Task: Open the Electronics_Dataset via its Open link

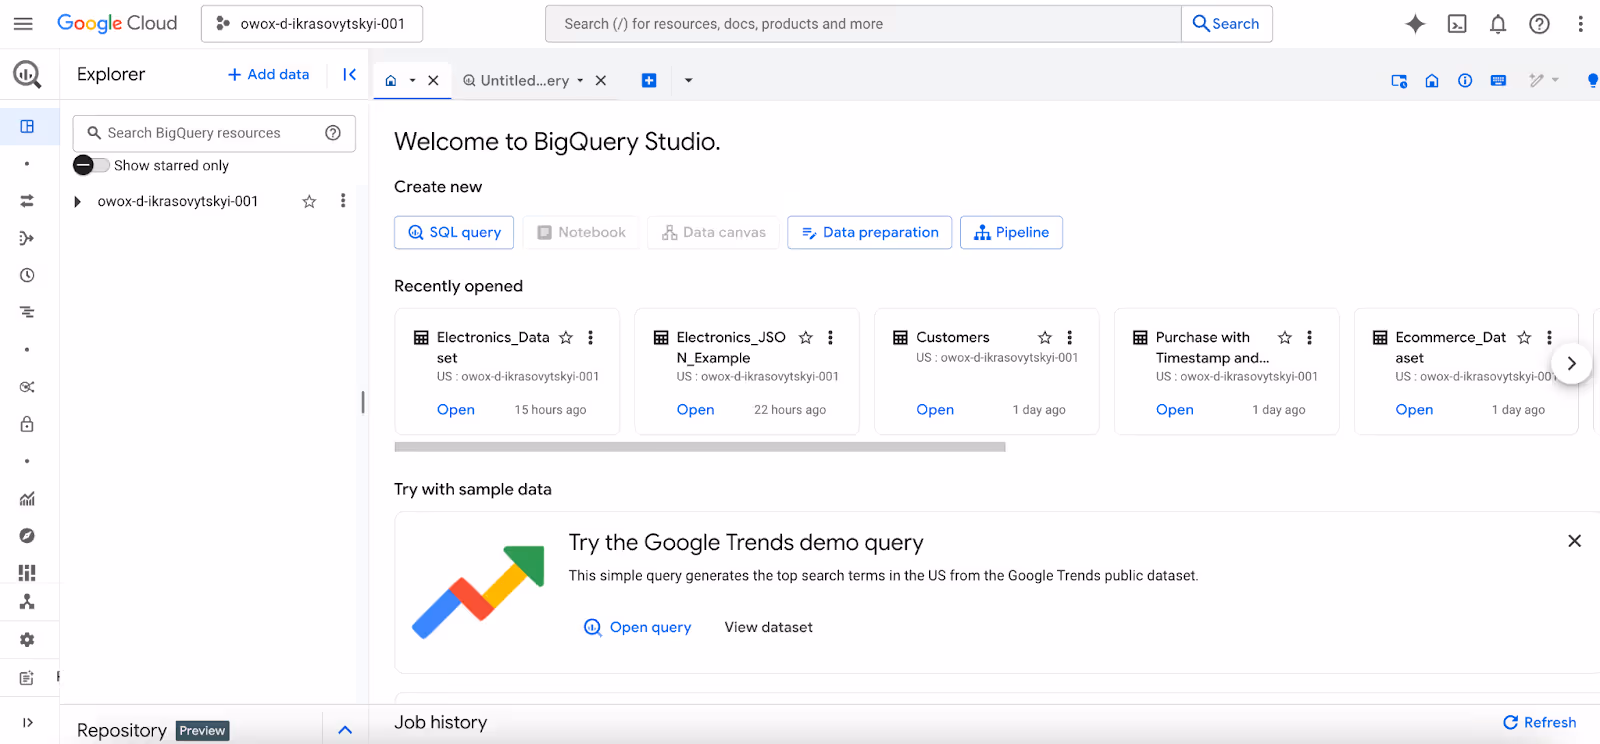Action: coord(456,409)
